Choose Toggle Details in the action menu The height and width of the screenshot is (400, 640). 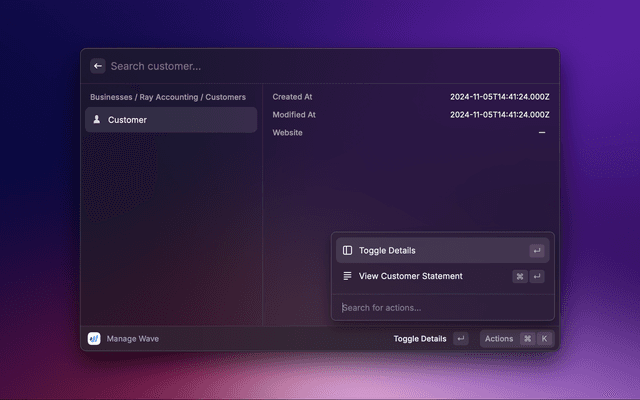[442, 251]
